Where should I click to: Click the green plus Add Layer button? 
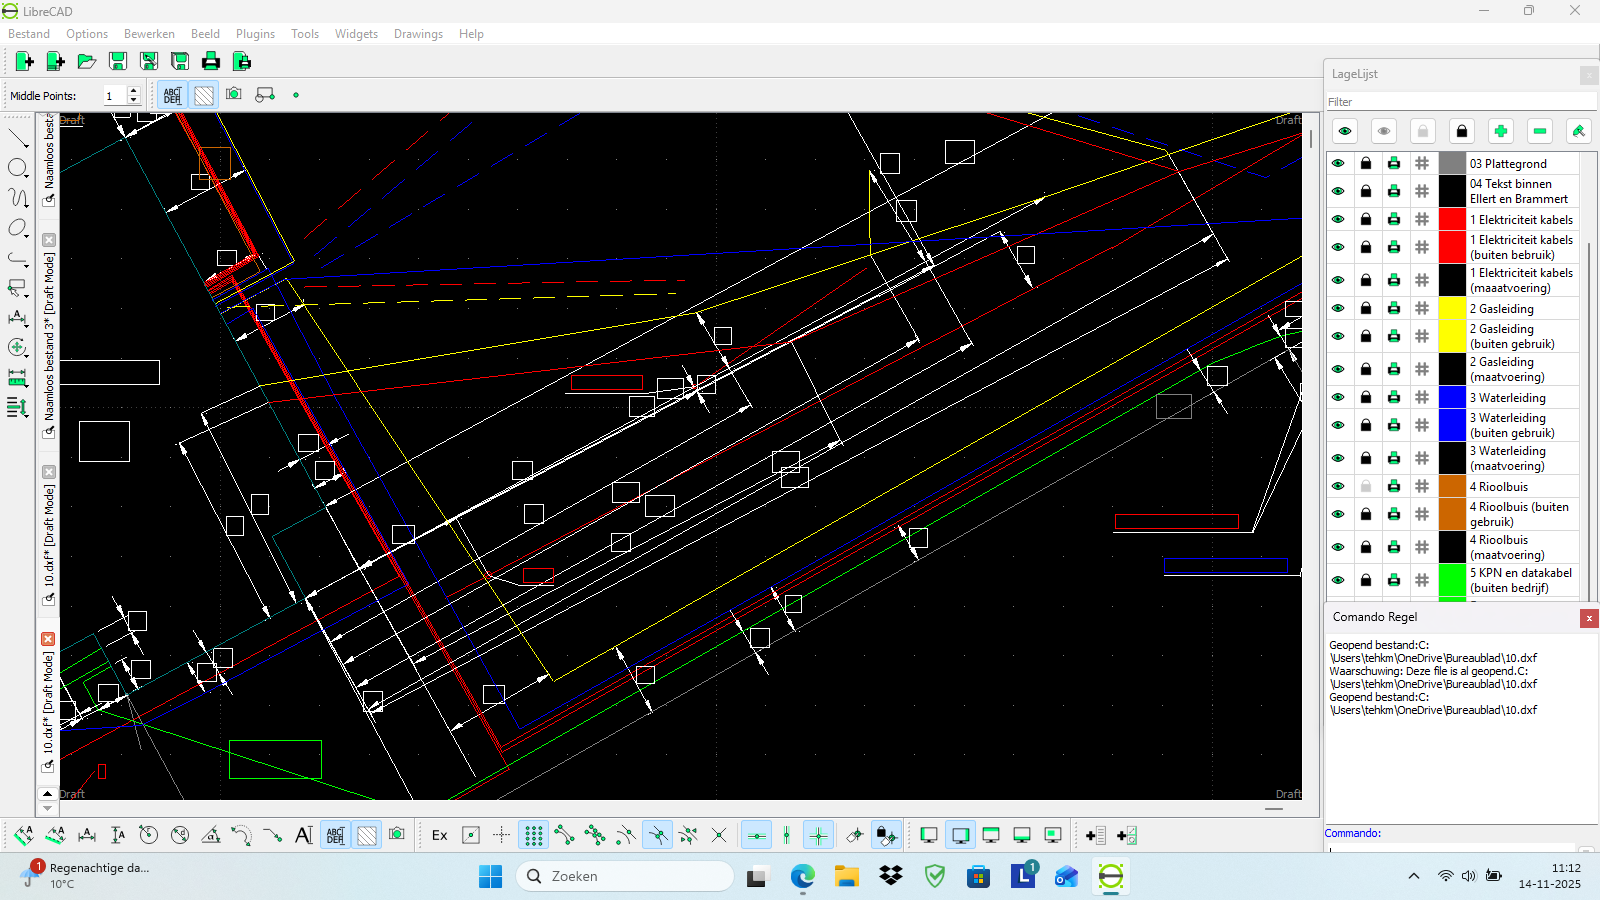[x=1500, y=131]
